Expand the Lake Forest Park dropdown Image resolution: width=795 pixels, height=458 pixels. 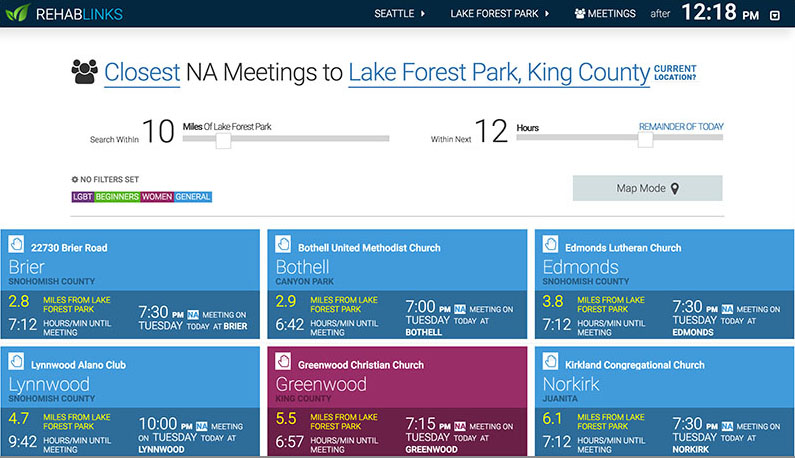click(x=500, y=14)
